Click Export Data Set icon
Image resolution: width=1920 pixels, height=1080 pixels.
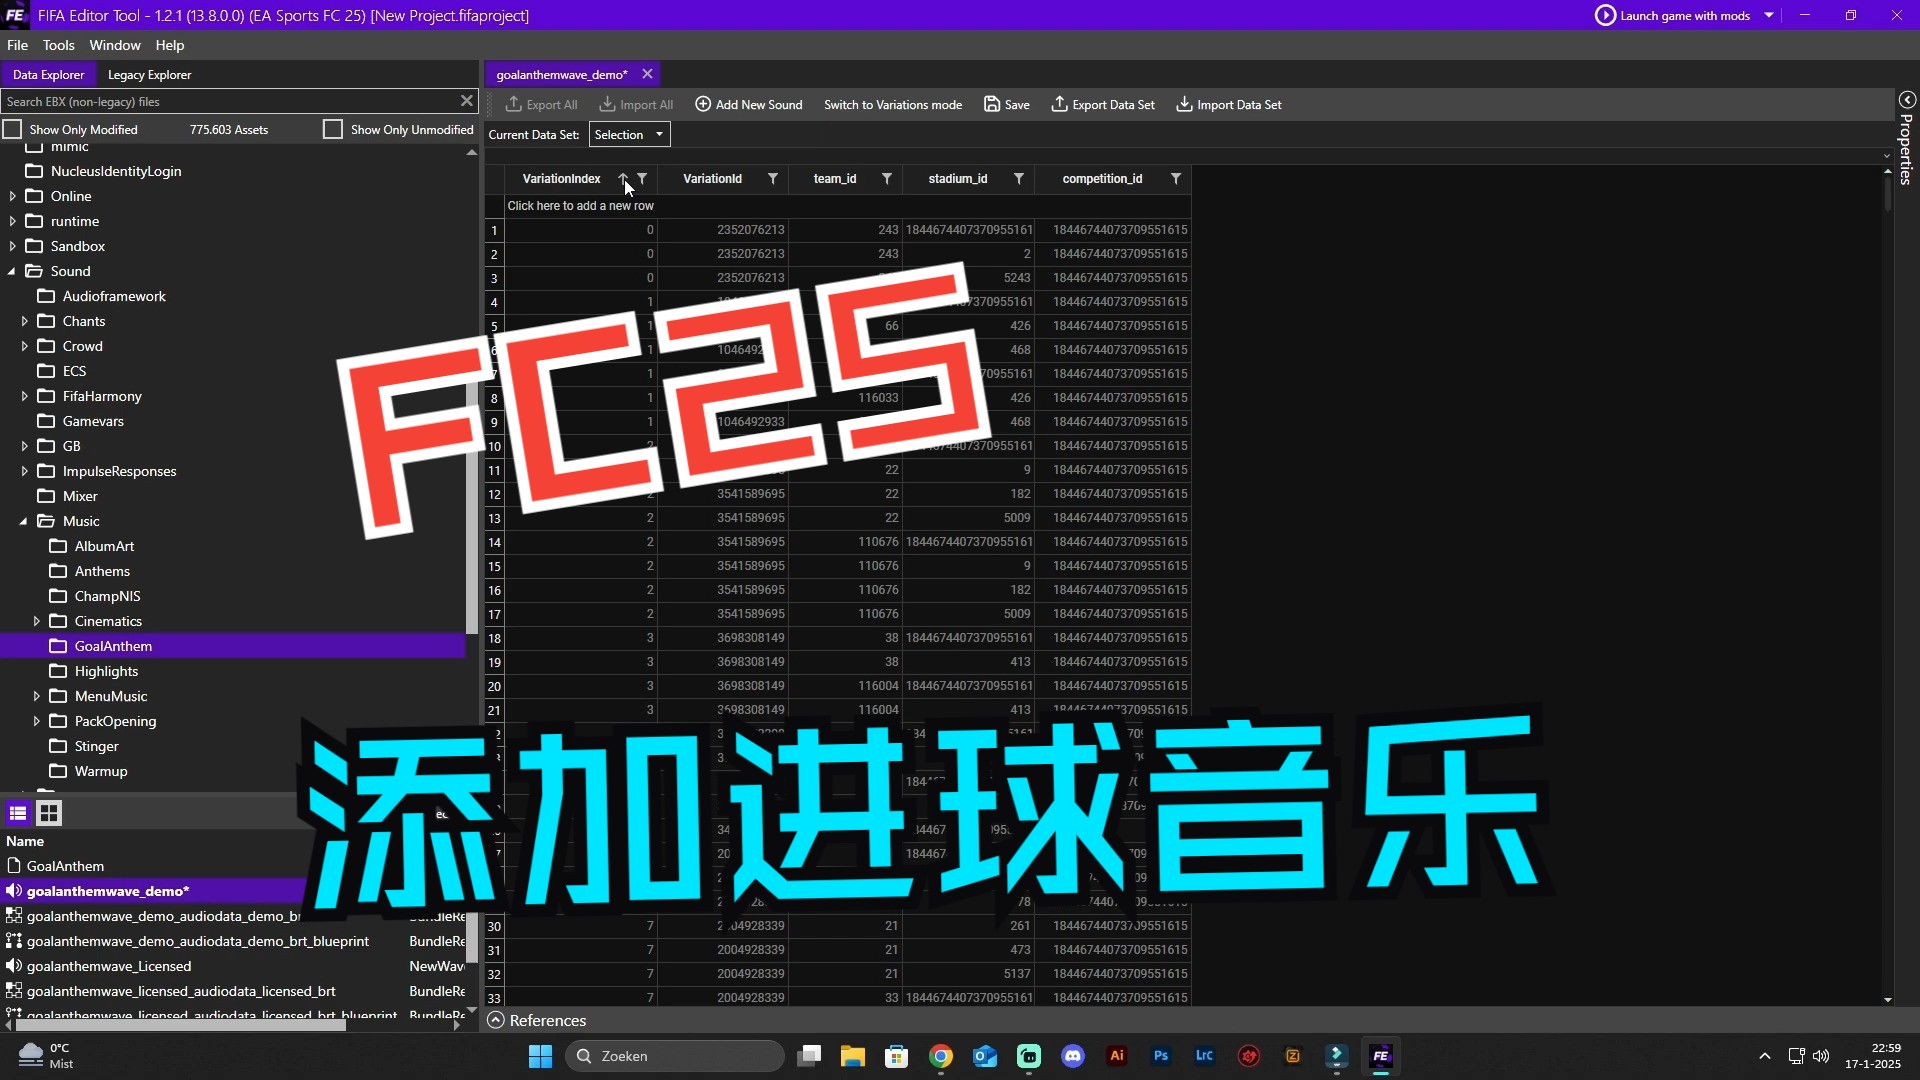click(x=1059, y=104)
